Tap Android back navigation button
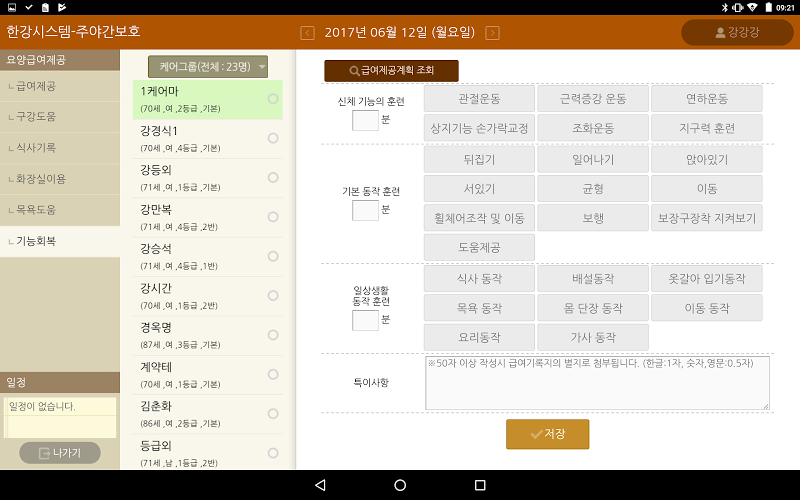Viewport: 800px width, 500px height. coord(320,485)
